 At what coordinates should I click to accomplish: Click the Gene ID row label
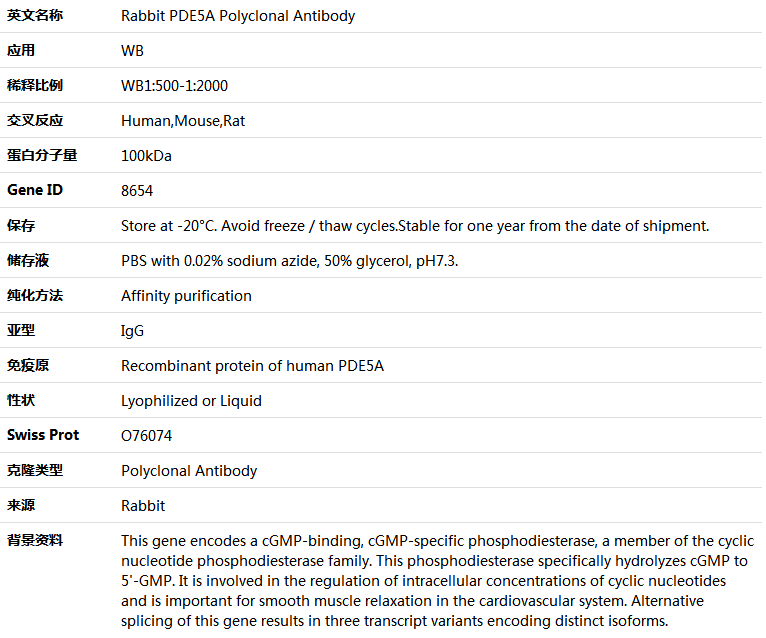pyautogui.click(x=35, y=190)
